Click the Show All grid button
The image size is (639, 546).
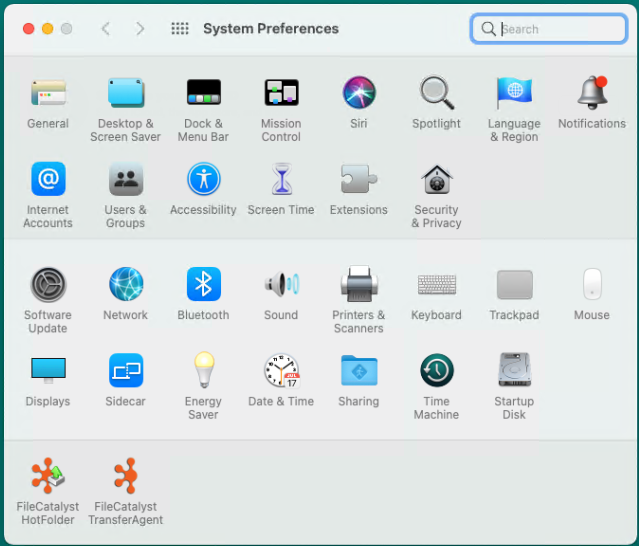(180, 29)
